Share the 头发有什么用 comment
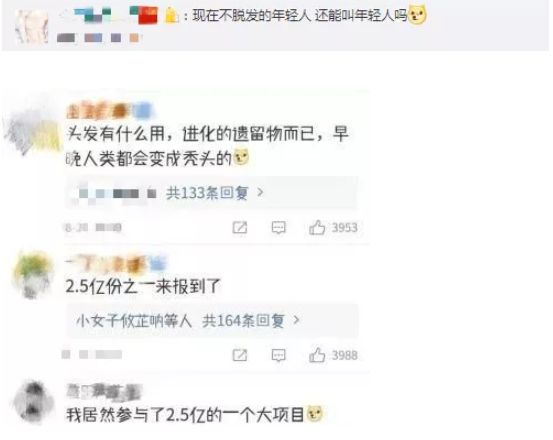This screenshot has height=440, width=553. (x=240, y=228)
